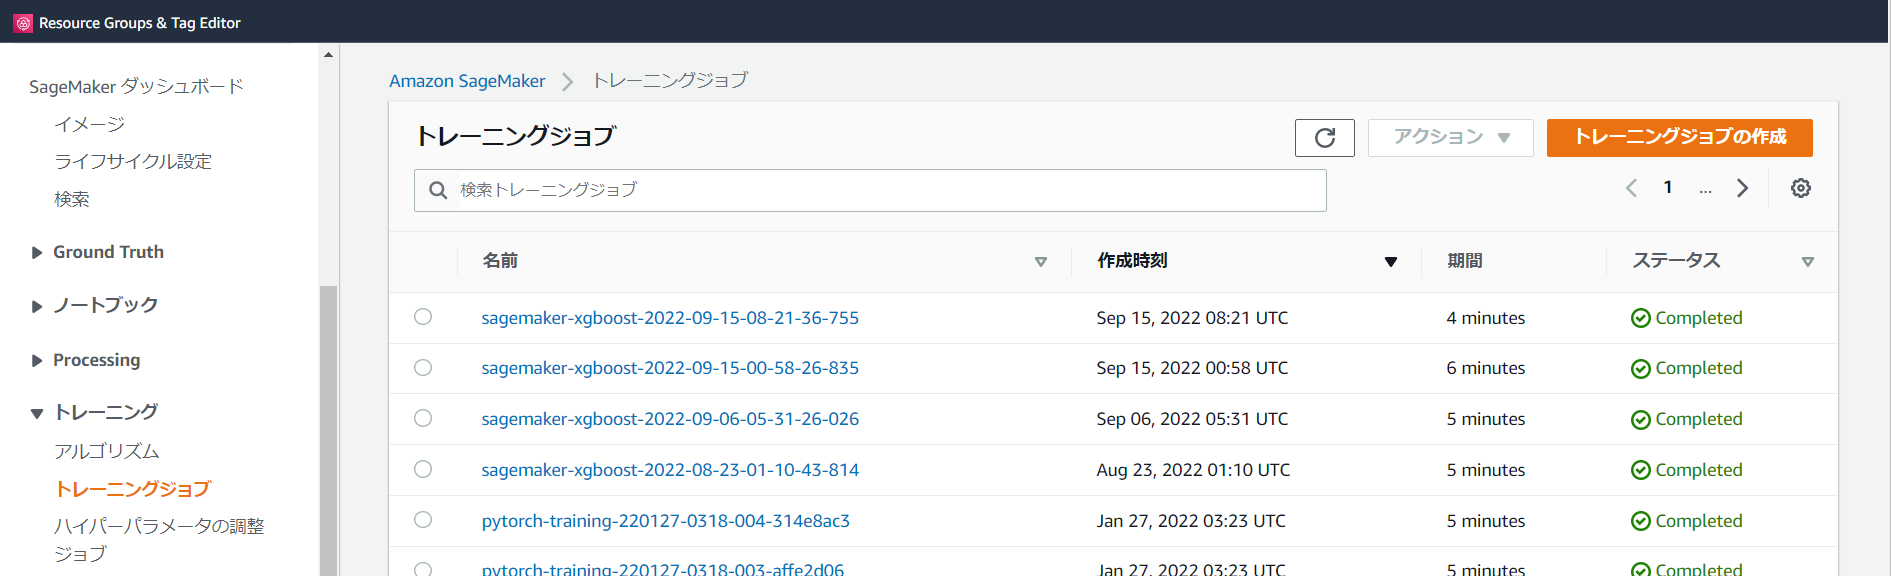This screenshot has height=576, width=1891.
Task: Click Resource Groups & Tag Editor title
Action: [x=140, y=22]
